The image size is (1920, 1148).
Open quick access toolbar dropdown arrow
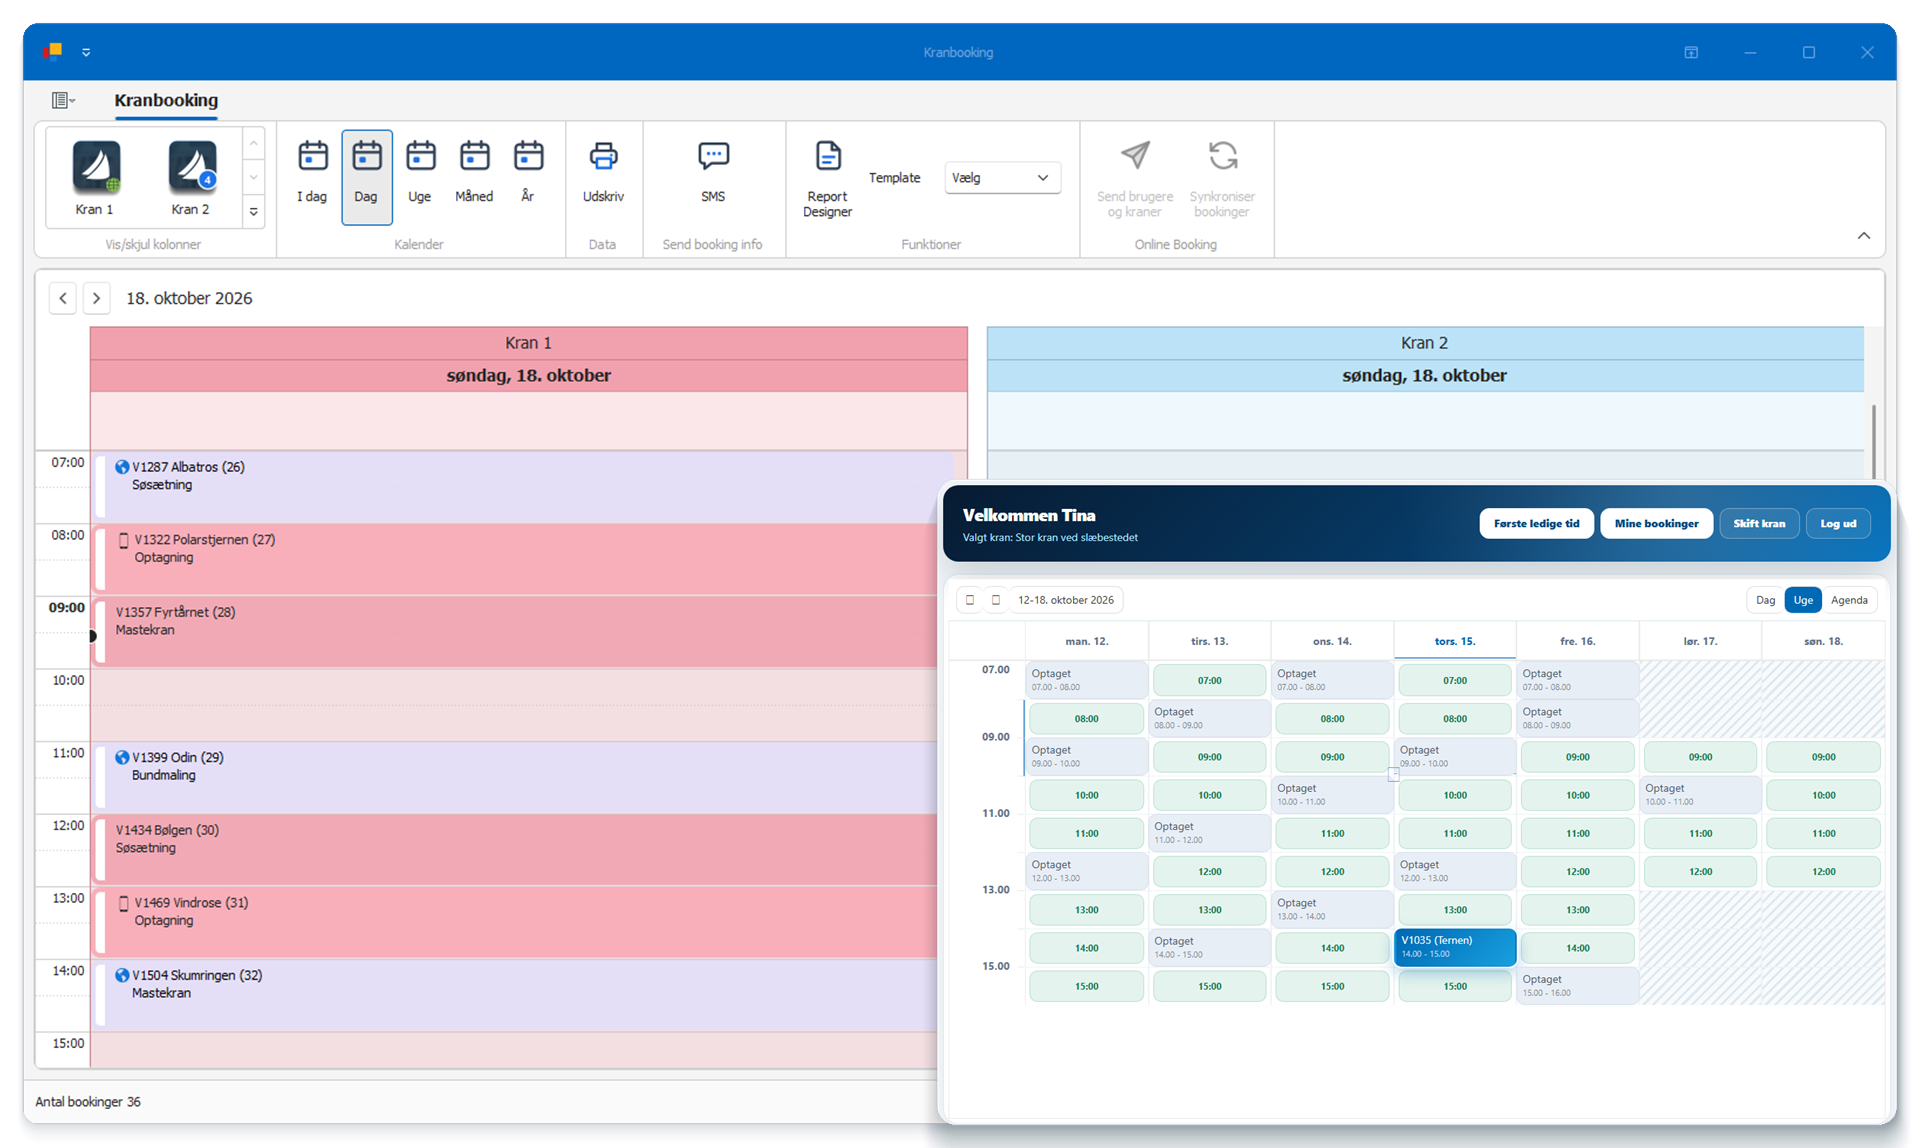[x=86, y=52]
